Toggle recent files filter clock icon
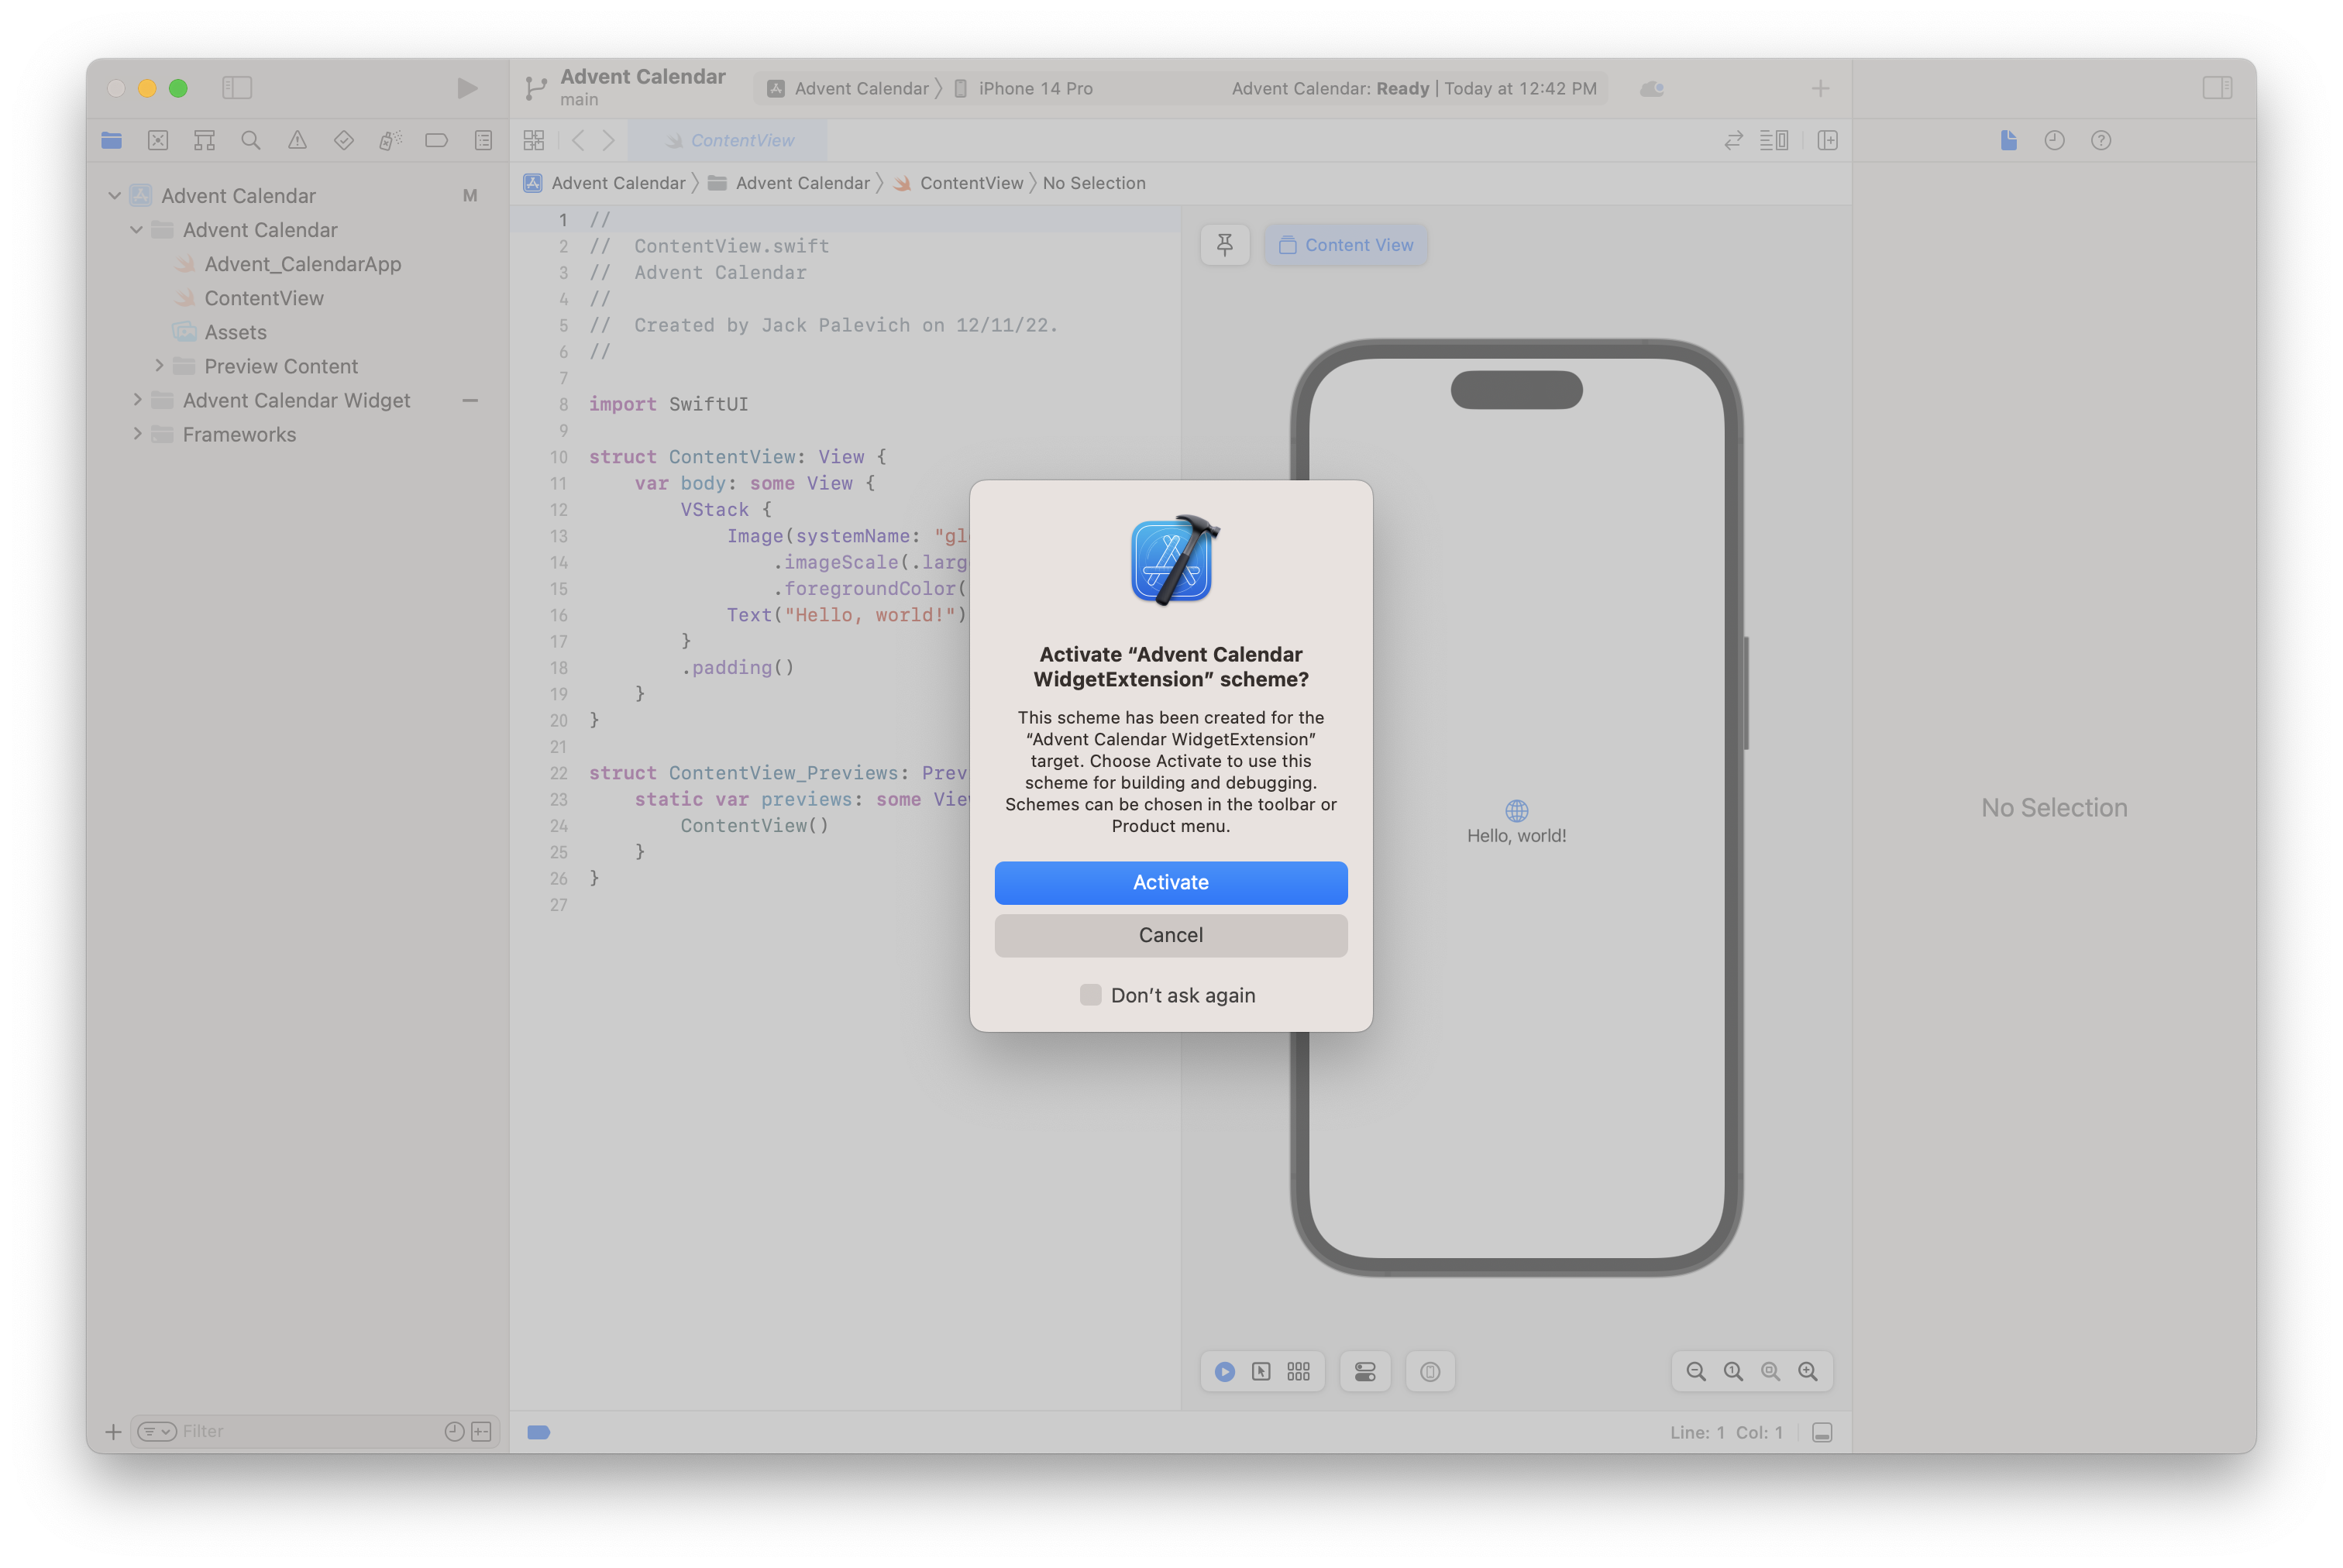2343x1568 pixels. 454,1432
